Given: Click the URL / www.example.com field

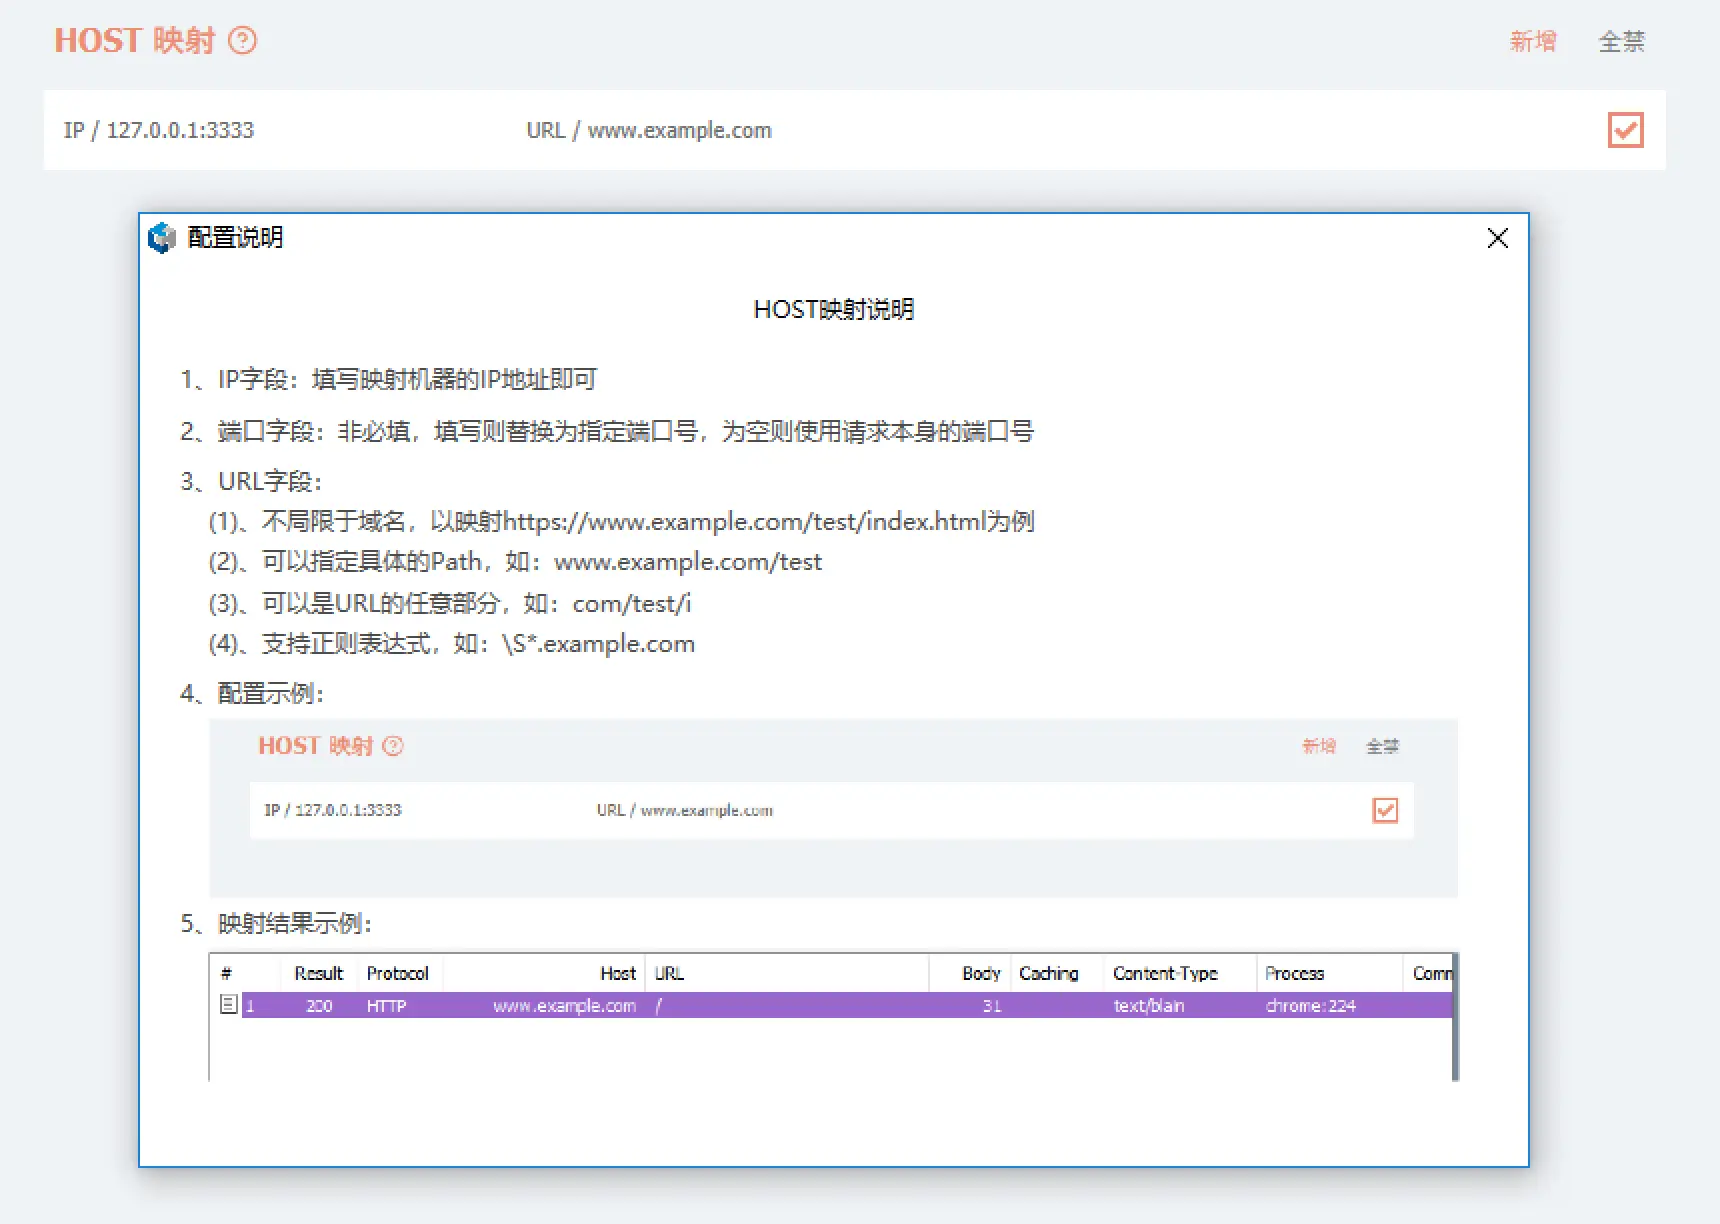Looking at the screenshot, I should tap(649, 130).
